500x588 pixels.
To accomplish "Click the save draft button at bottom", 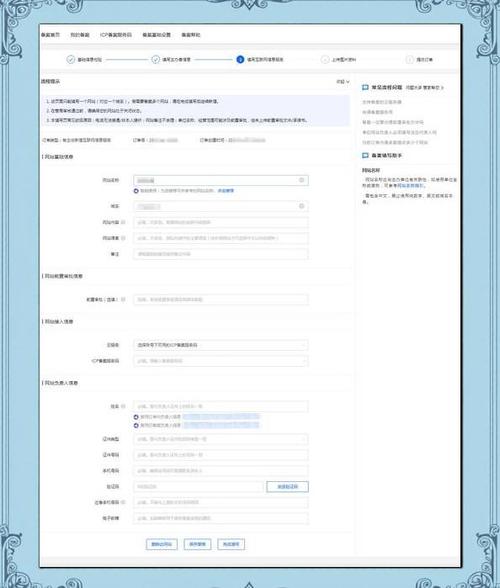I will pos(197,544).
